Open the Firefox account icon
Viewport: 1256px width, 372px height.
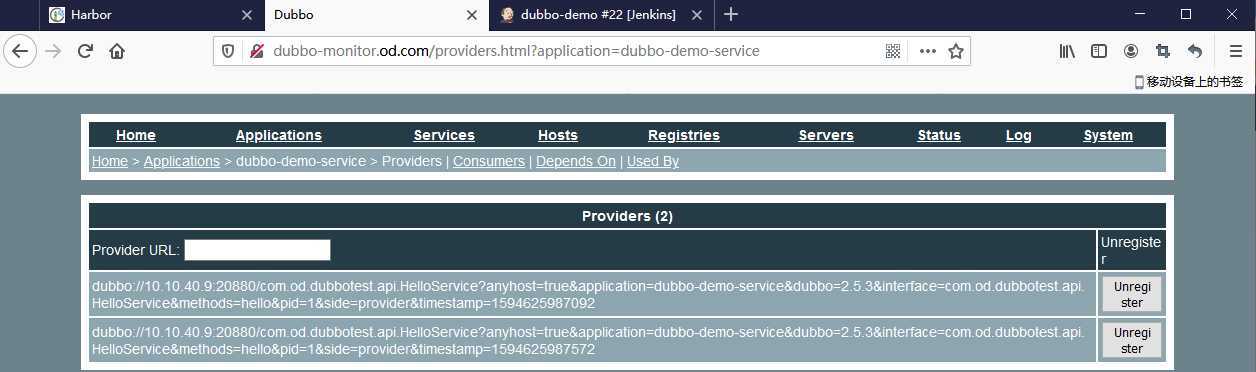1131,51
